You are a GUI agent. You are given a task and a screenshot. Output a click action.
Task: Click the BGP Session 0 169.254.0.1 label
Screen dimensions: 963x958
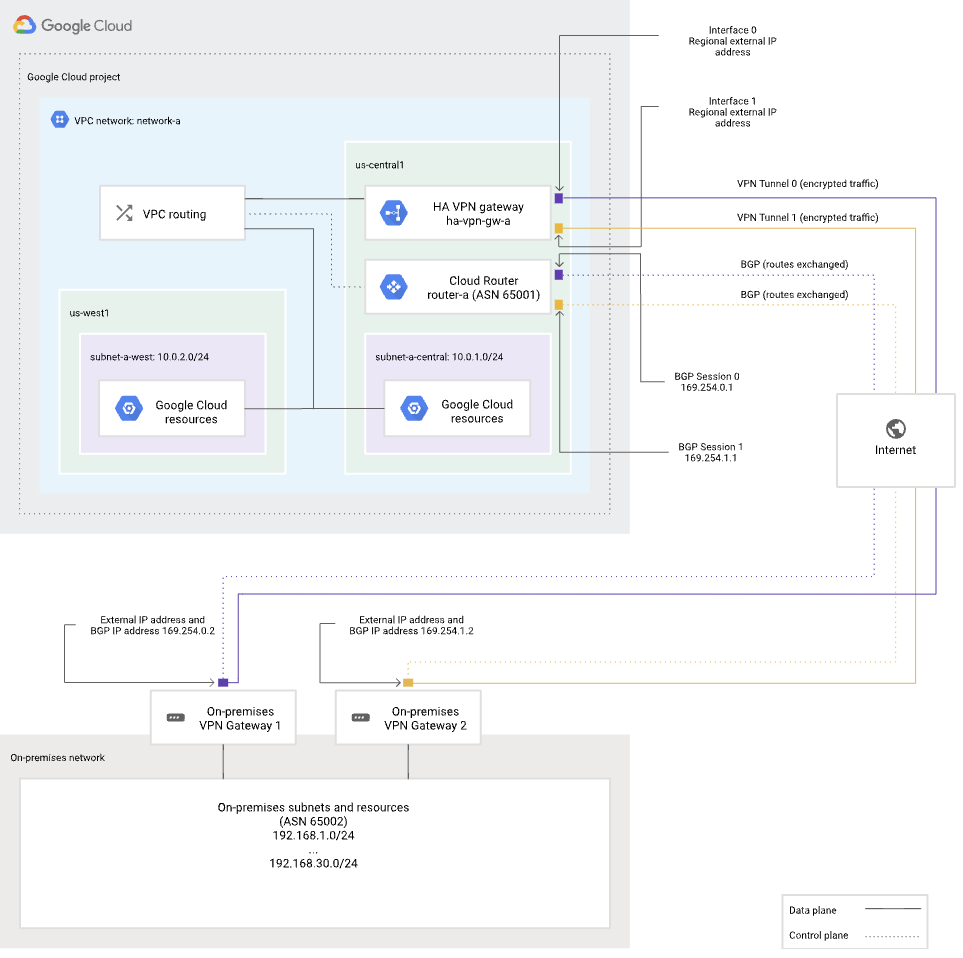707,382
